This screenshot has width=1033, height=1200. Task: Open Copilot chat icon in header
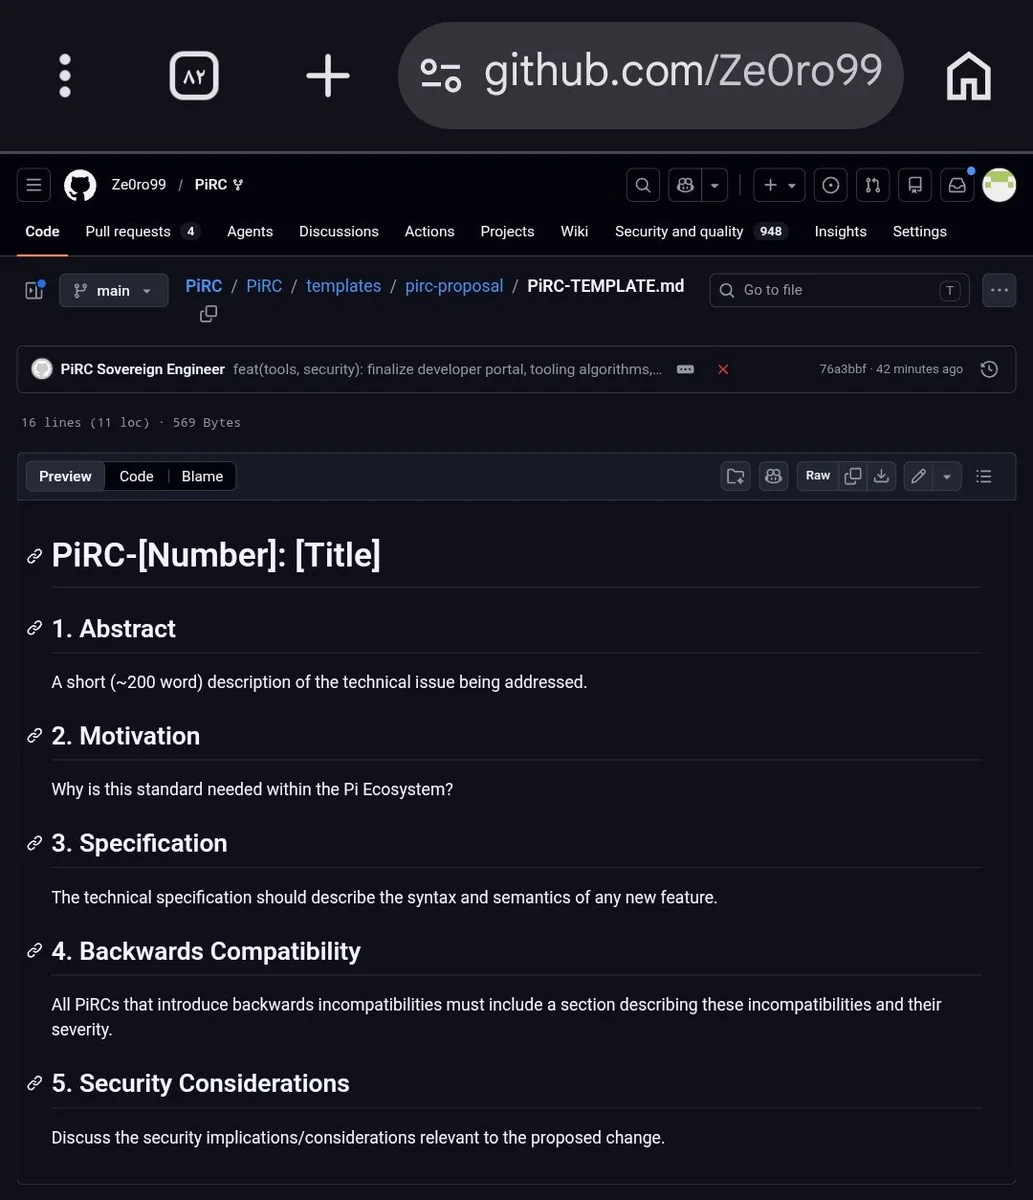[685, 185]
